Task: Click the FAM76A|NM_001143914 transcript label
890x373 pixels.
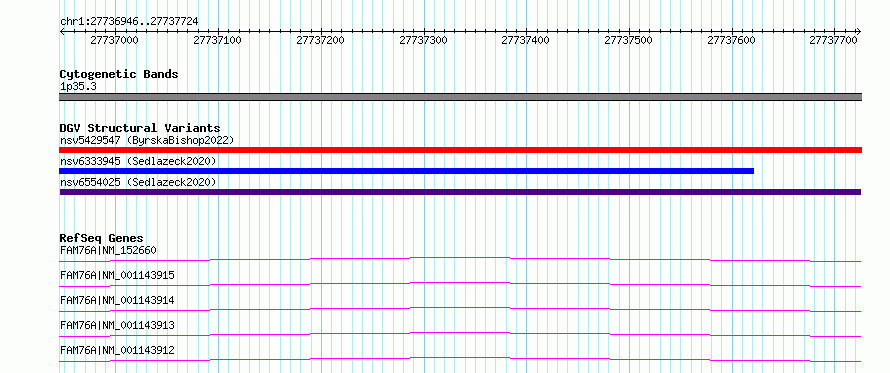Action: (x=117, y=300)
